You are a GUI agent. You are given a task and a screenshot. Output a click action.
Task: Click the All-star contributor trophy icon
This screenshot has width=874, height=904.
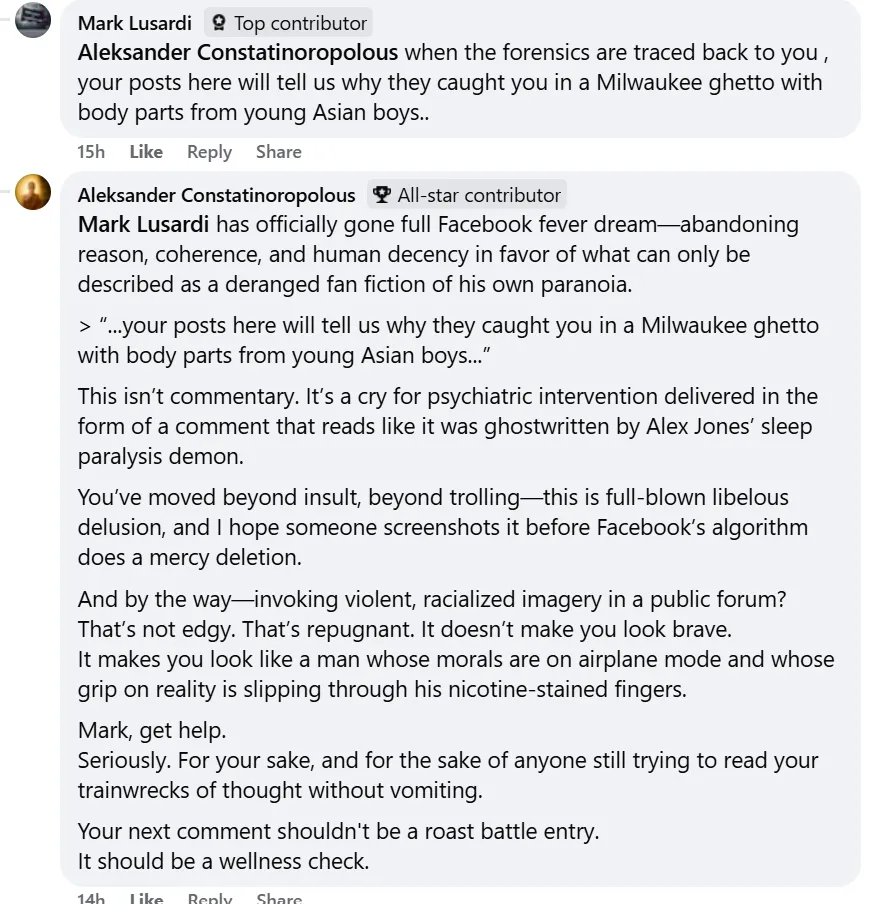381,195
